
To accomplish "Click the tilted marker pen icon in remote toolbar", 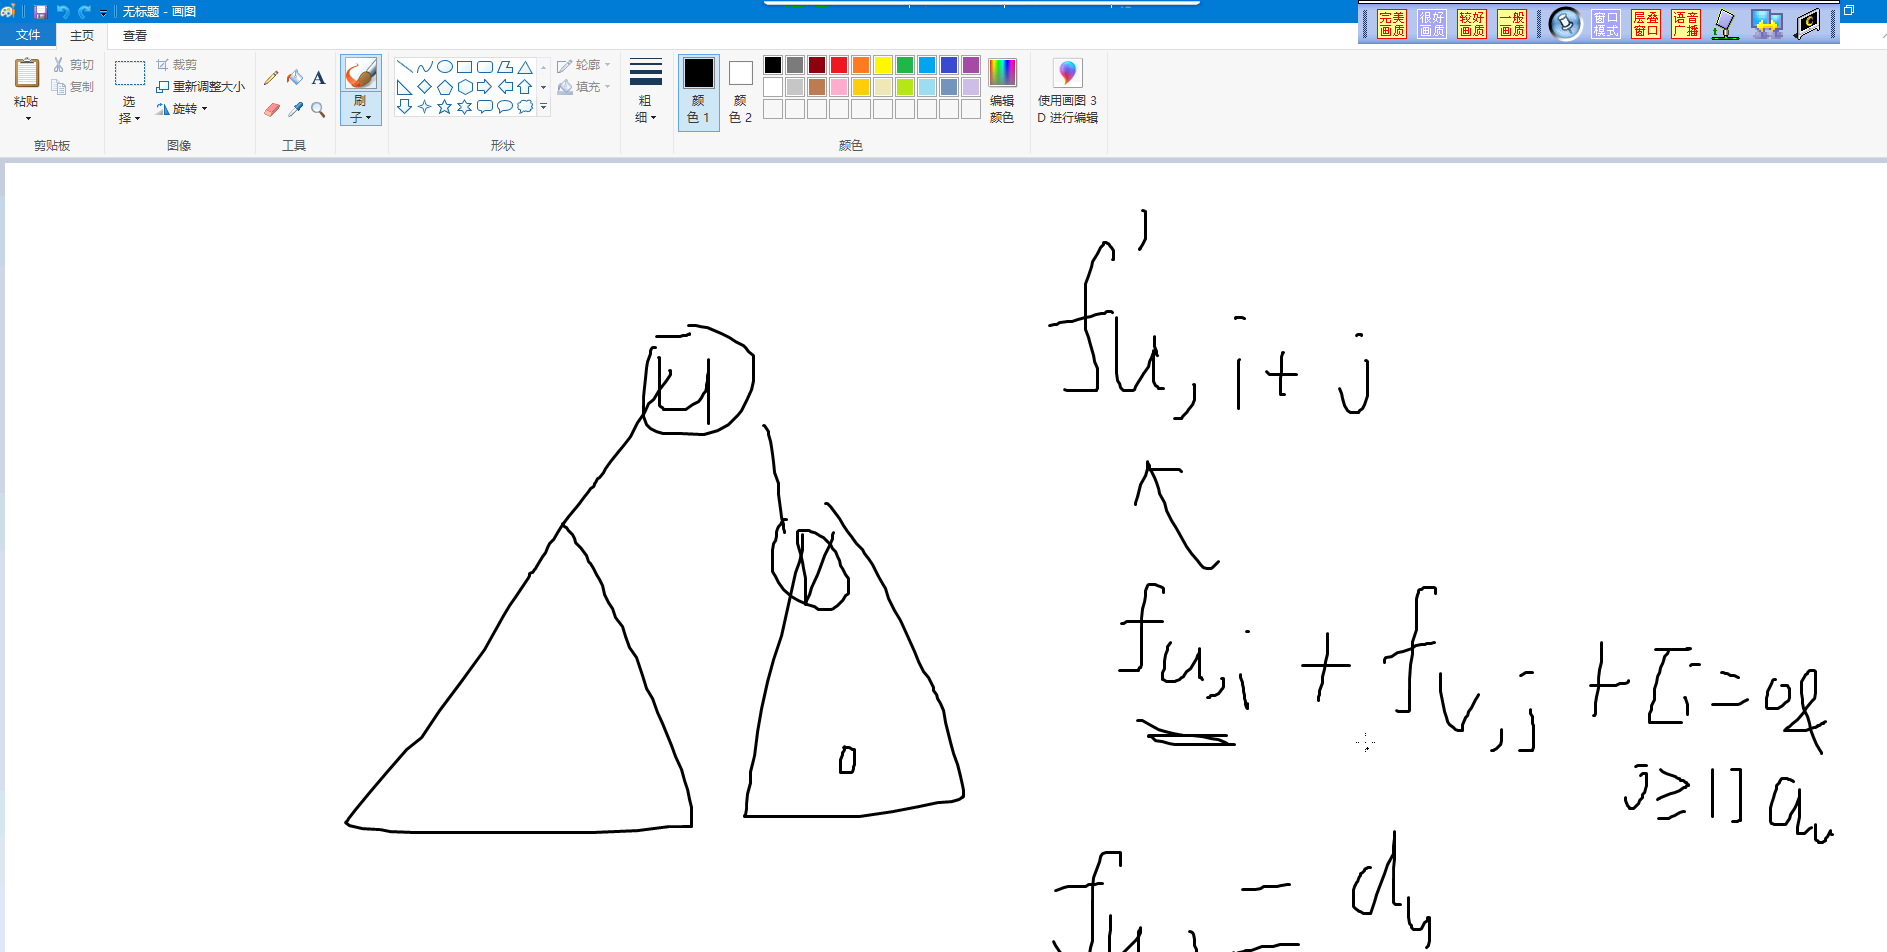I will tap(1725, 24).
